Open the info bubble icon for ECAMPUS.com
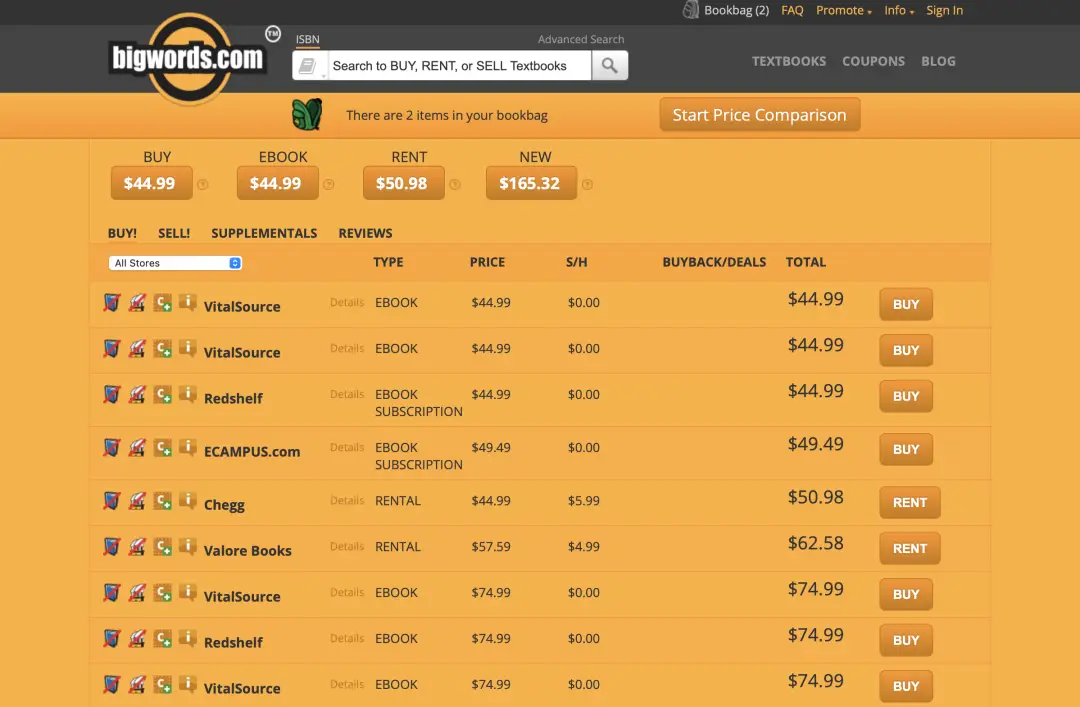Viewport: 1080px width, 707px height. pyautogui.click(x=187, y=447)
